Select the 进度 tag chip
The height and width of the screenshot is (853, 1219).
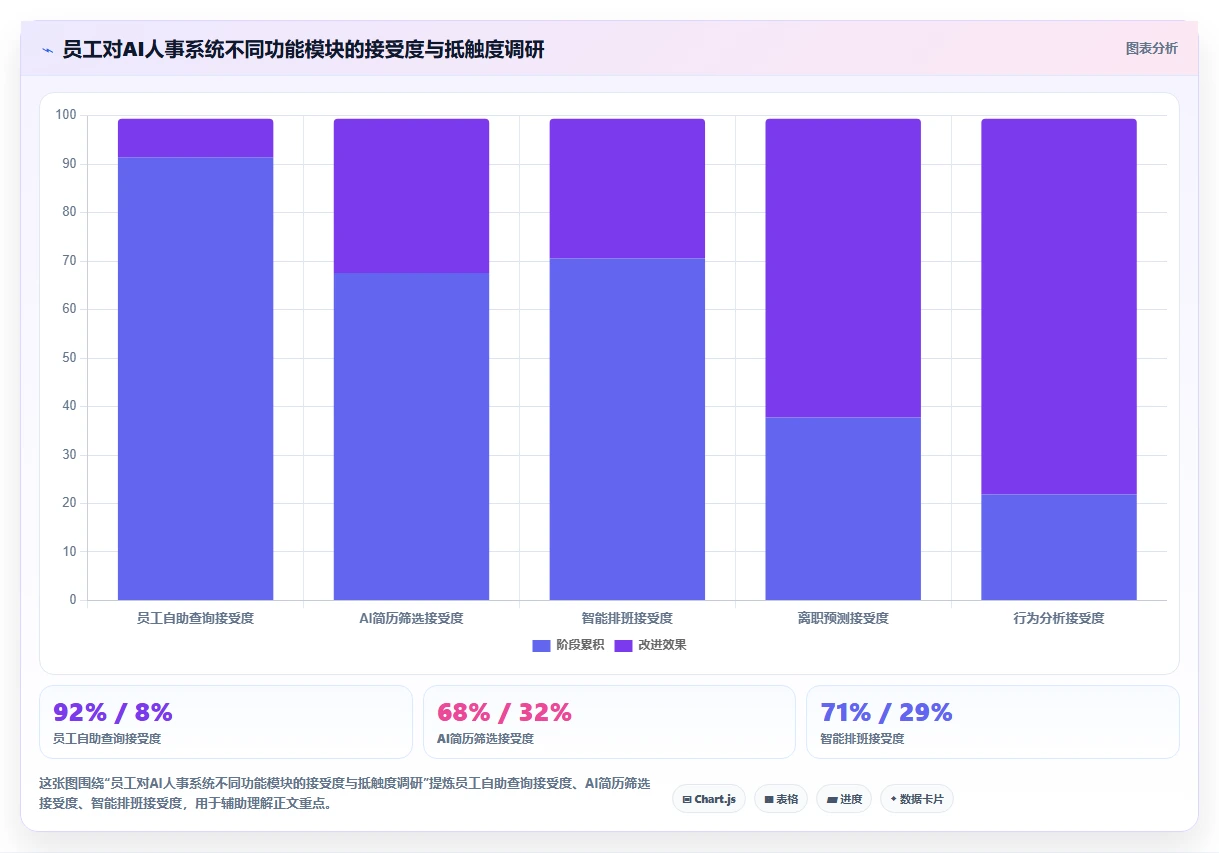coord(844,799)
